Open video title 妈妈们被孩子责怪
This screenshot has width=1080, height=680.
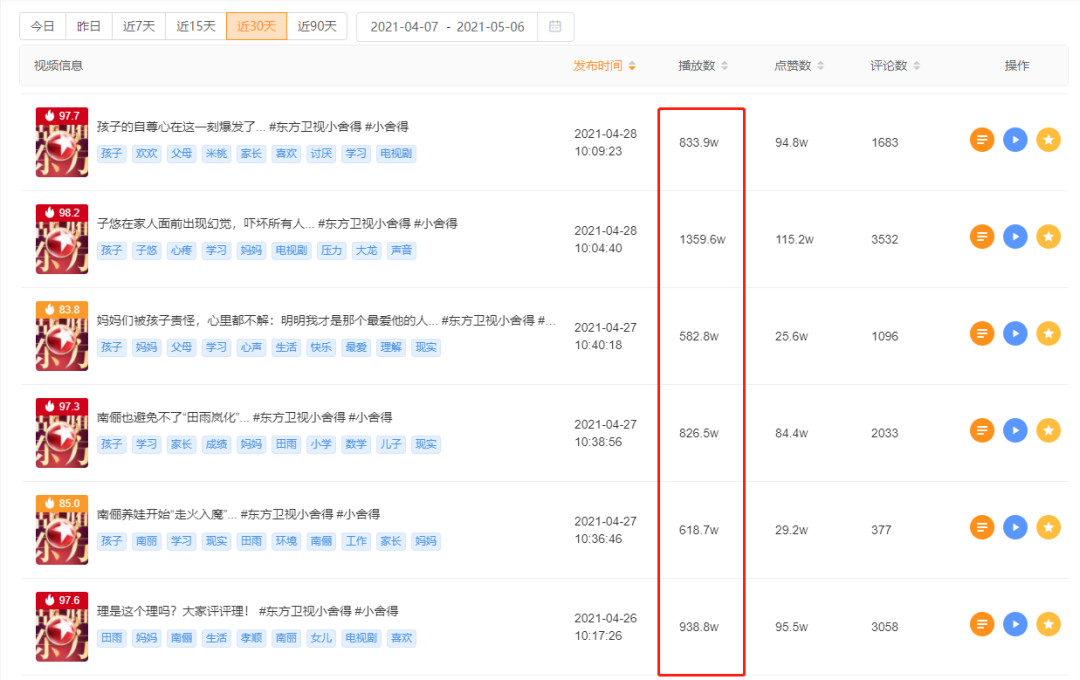tap(326, 320)
